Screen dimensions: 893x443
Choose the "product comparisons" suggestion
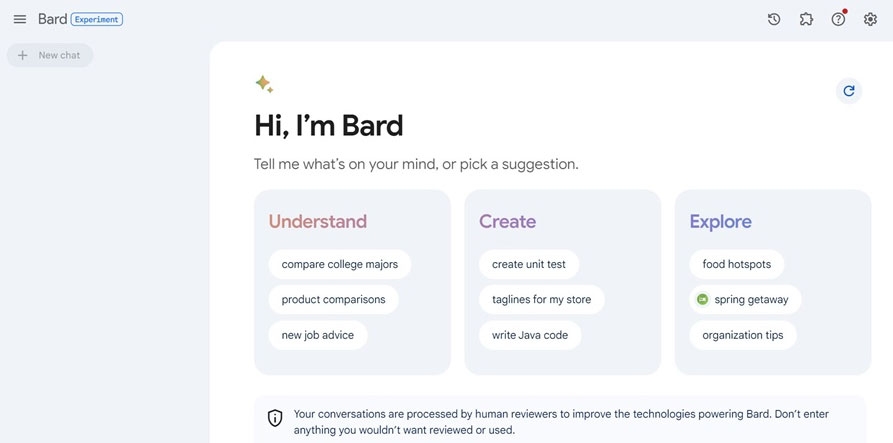(x=333, y=299)
